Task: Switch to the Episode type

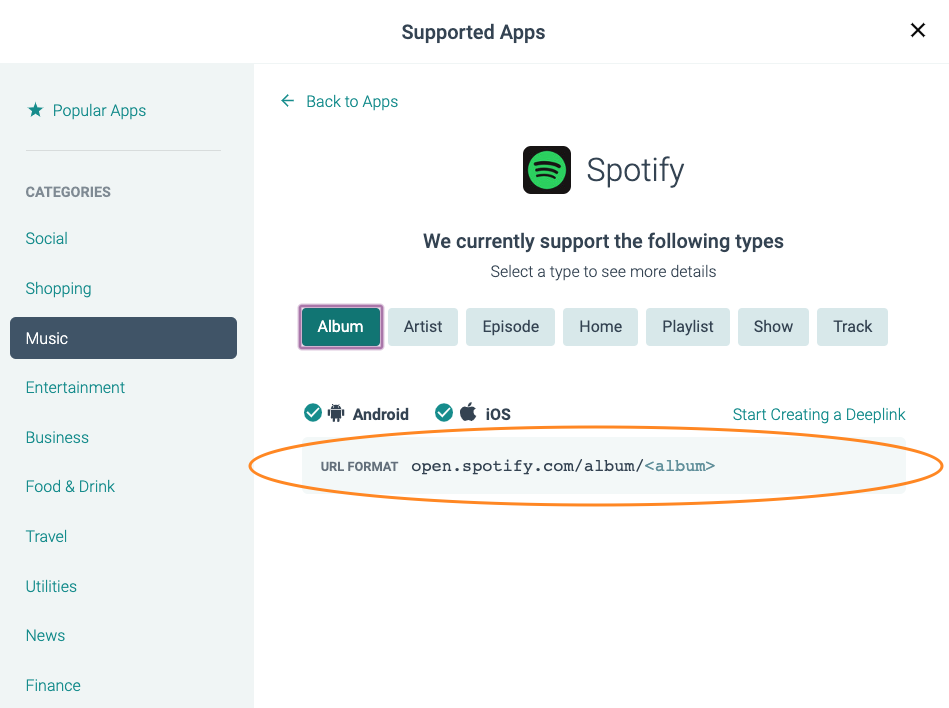Action: coord(510,327)
